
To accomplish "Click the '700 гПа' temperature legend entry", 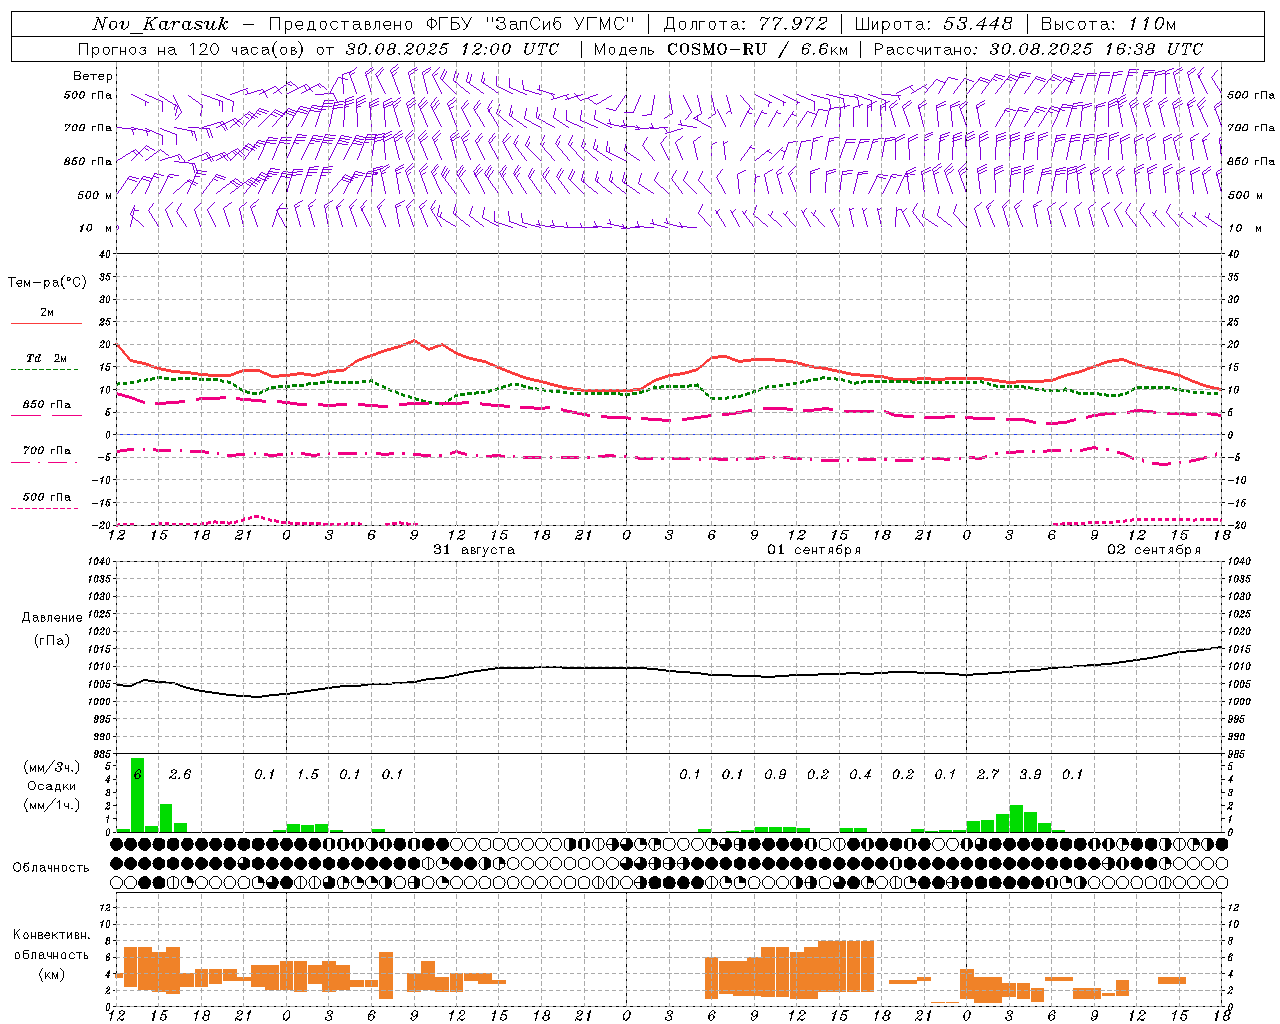I will pos(46,451).
